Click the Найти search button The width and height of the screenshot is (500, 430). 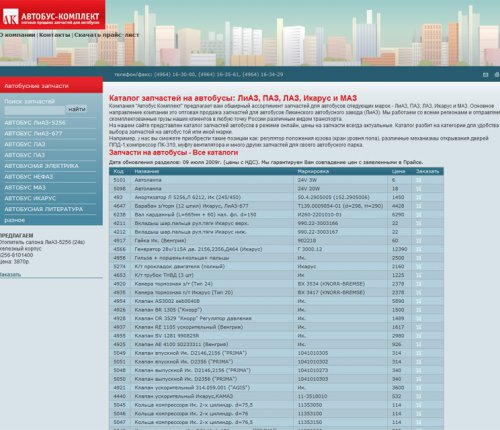77,109
